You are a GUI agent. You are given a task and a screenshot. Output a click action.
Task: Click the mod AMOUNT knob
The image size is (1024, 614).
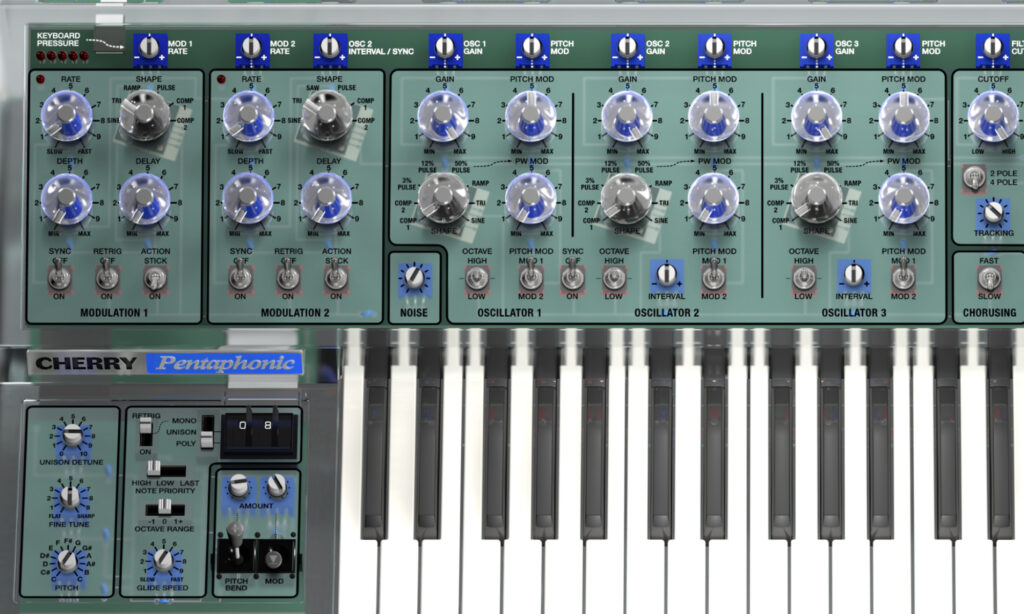tap(276, 485)
